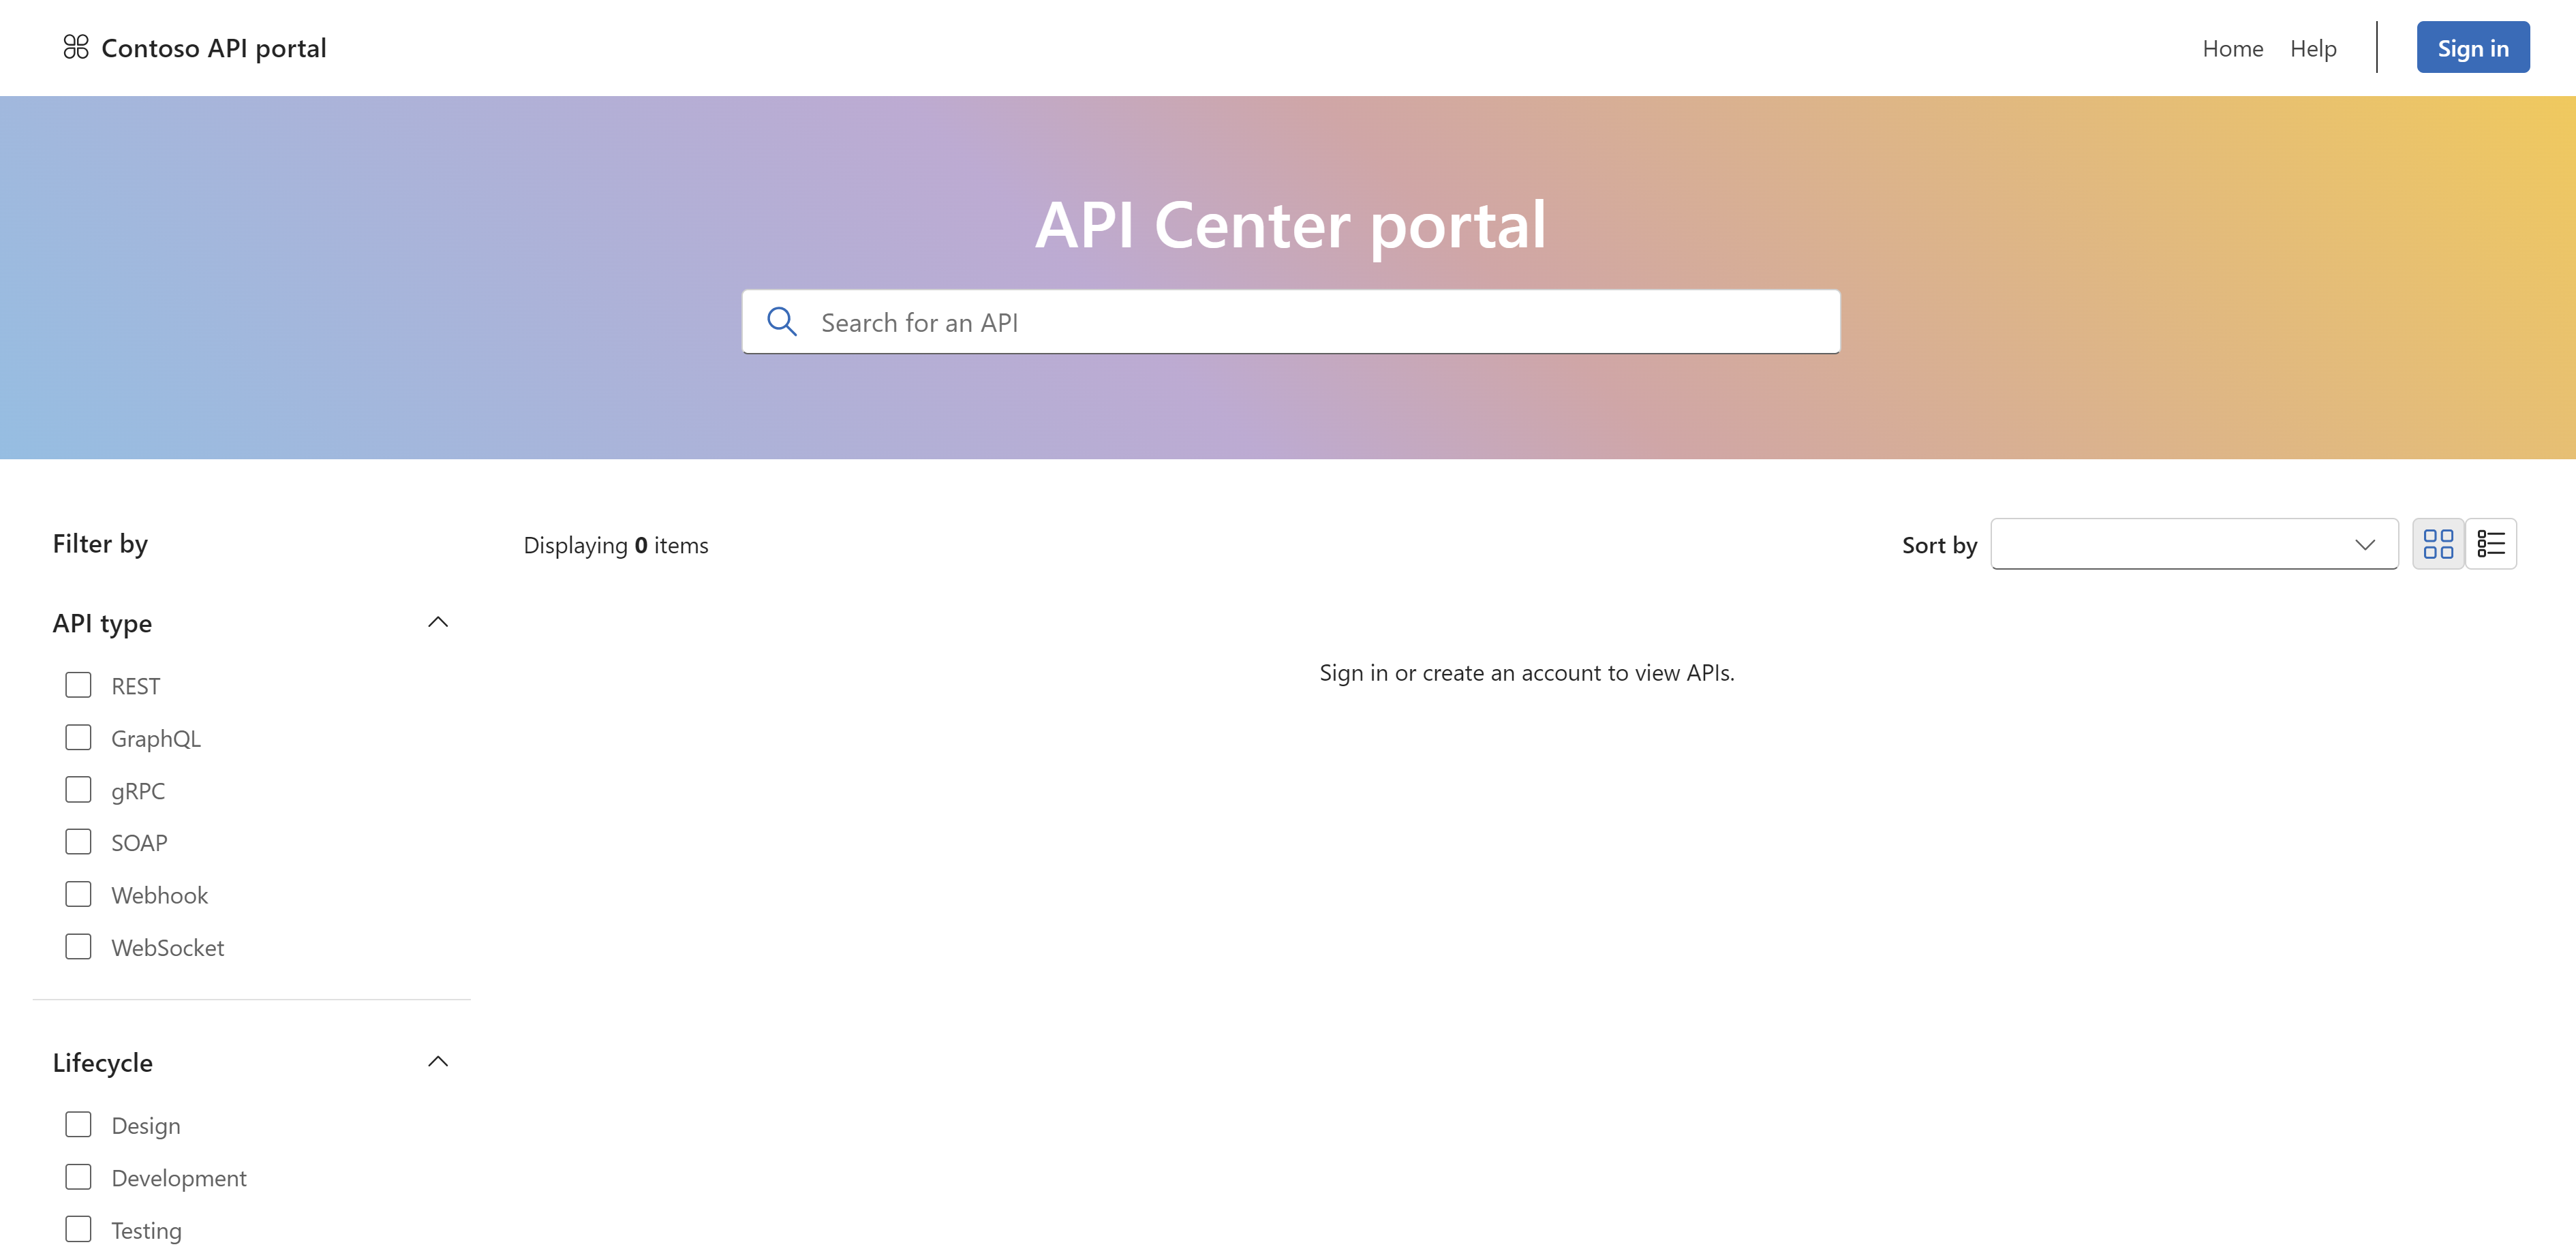
Task: Click the Search for an API input field
Action: pos(1291,320)
